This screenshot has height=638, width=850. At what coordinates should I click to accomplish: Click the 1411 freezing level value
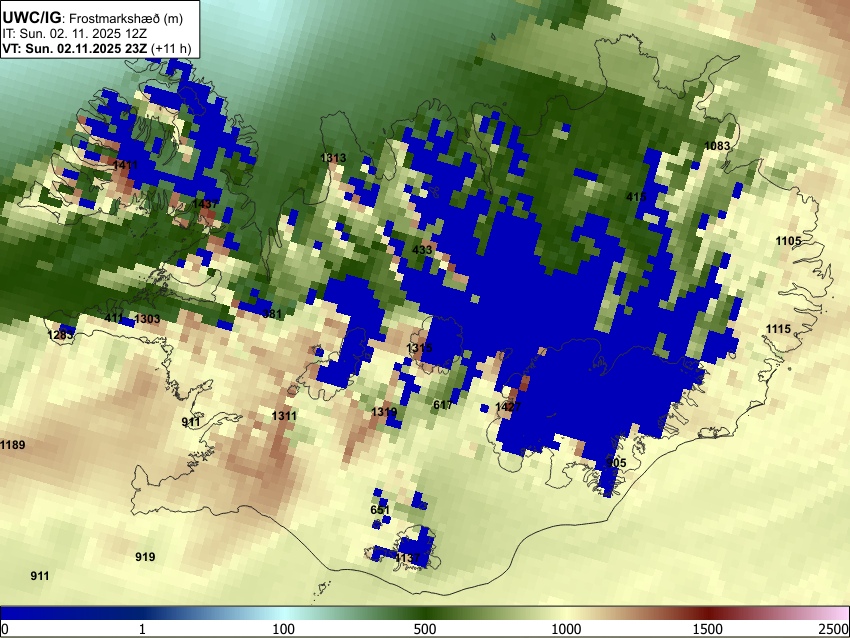[x=125, y=165]
